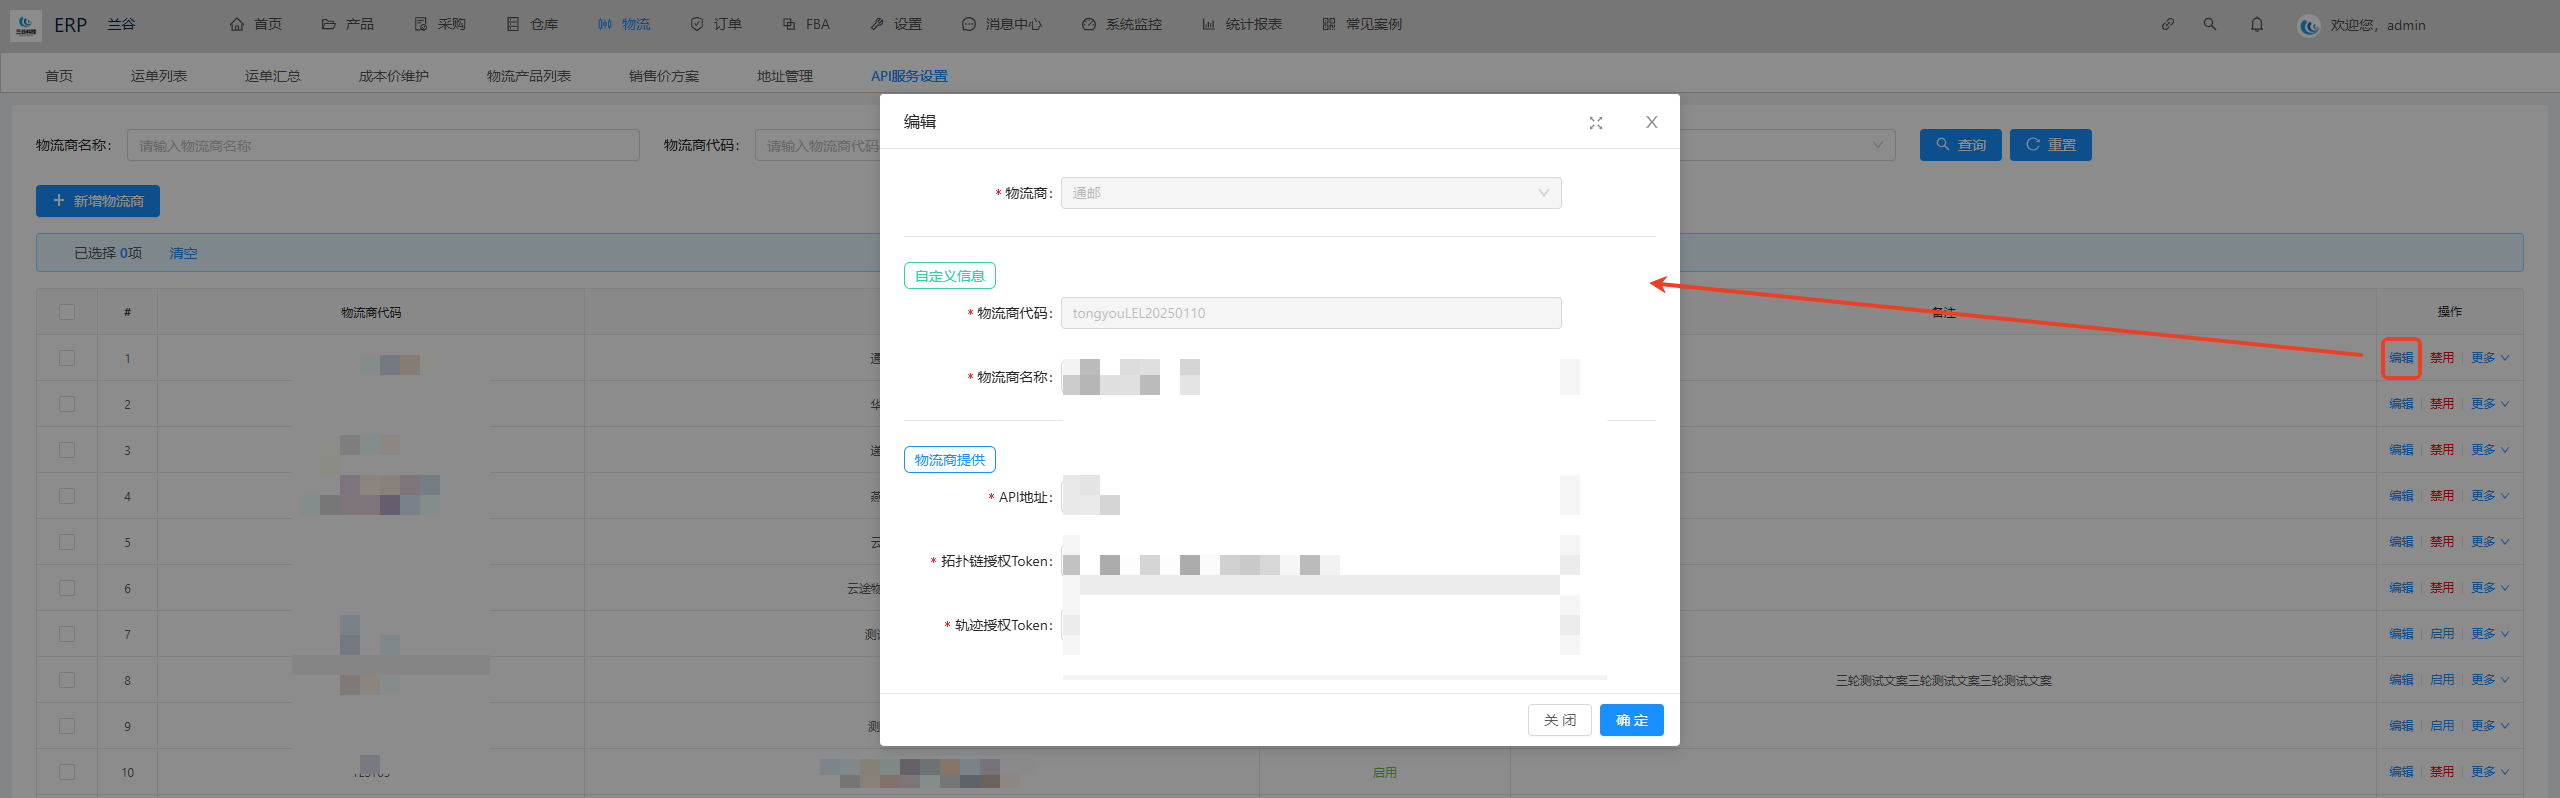
Task: Click the 物流商名称 search input field
Action: (x=383, y=146)
